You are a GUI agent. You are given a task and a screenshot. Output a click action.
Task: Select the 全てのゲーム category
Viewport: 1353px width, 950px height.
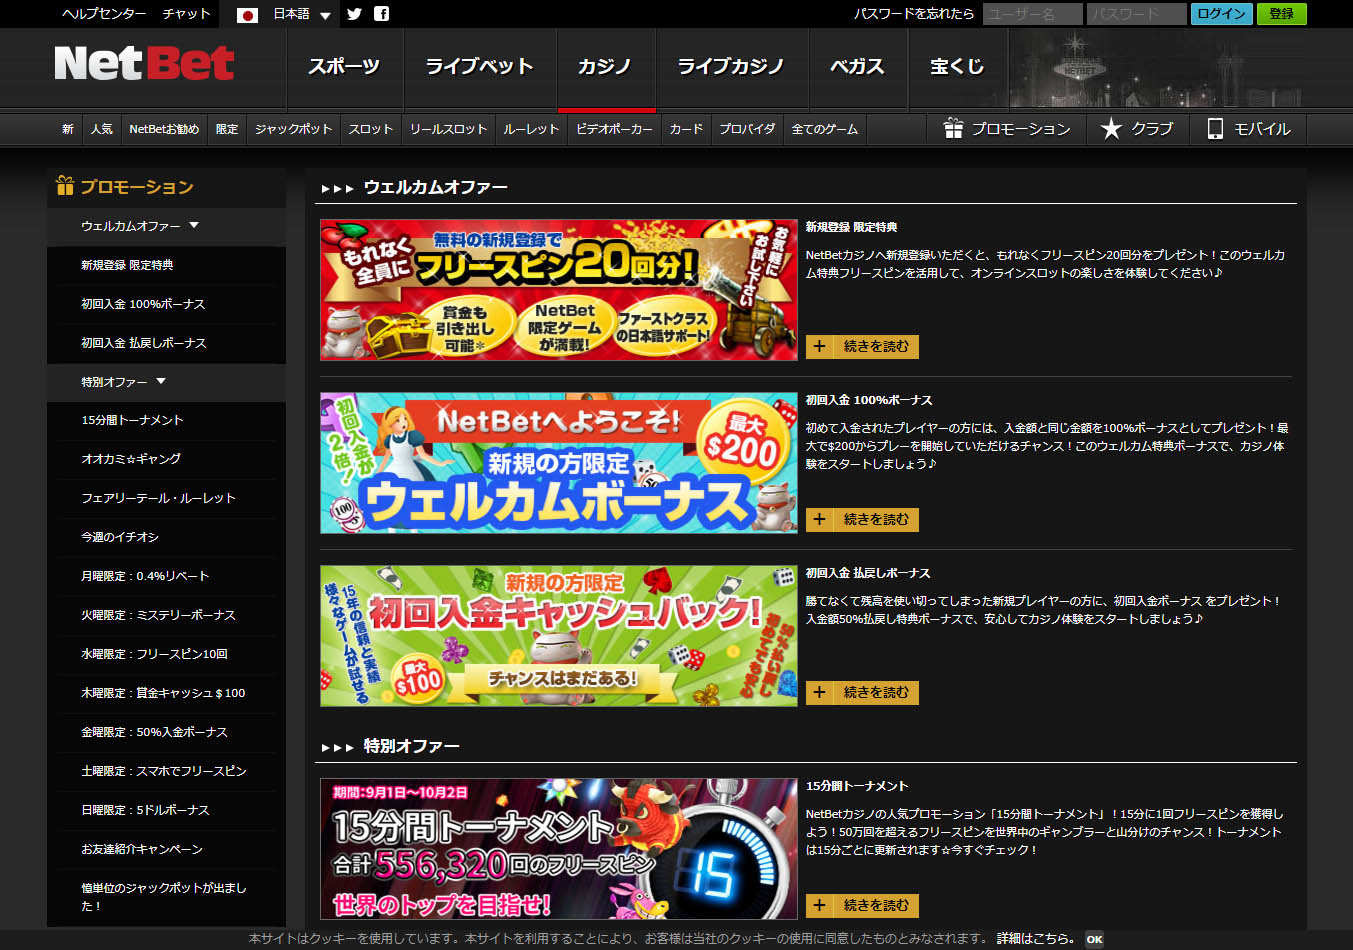tap(825, 129)
